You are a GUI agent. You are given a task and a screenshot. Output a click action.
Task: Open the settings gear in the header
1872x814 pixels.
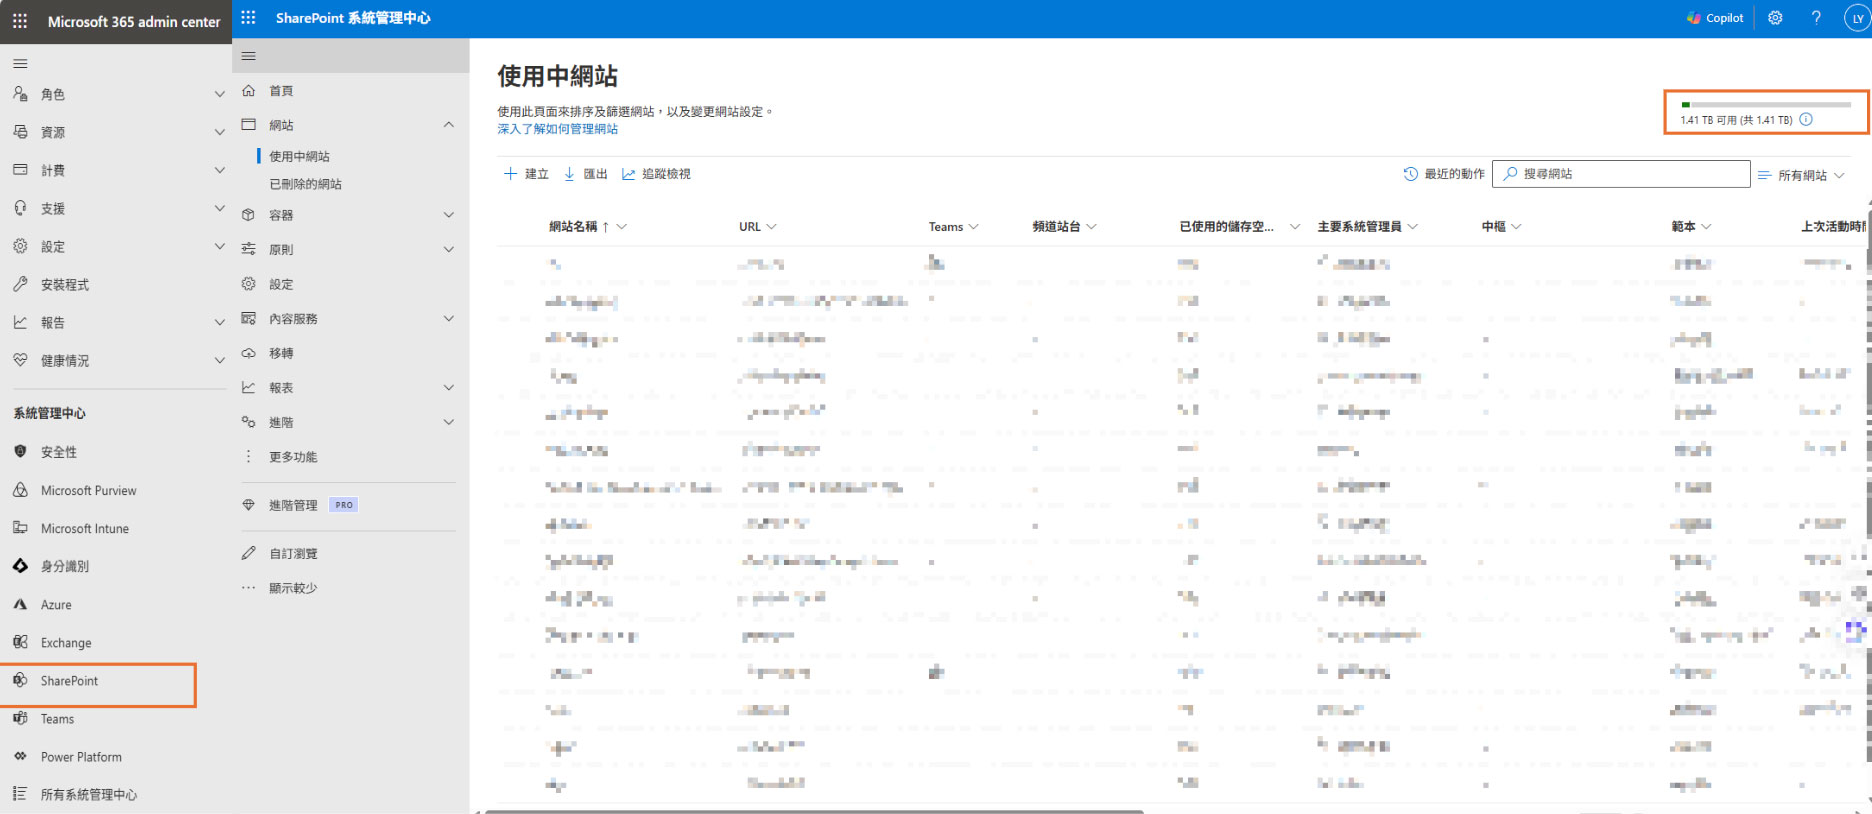(1775, 18)
